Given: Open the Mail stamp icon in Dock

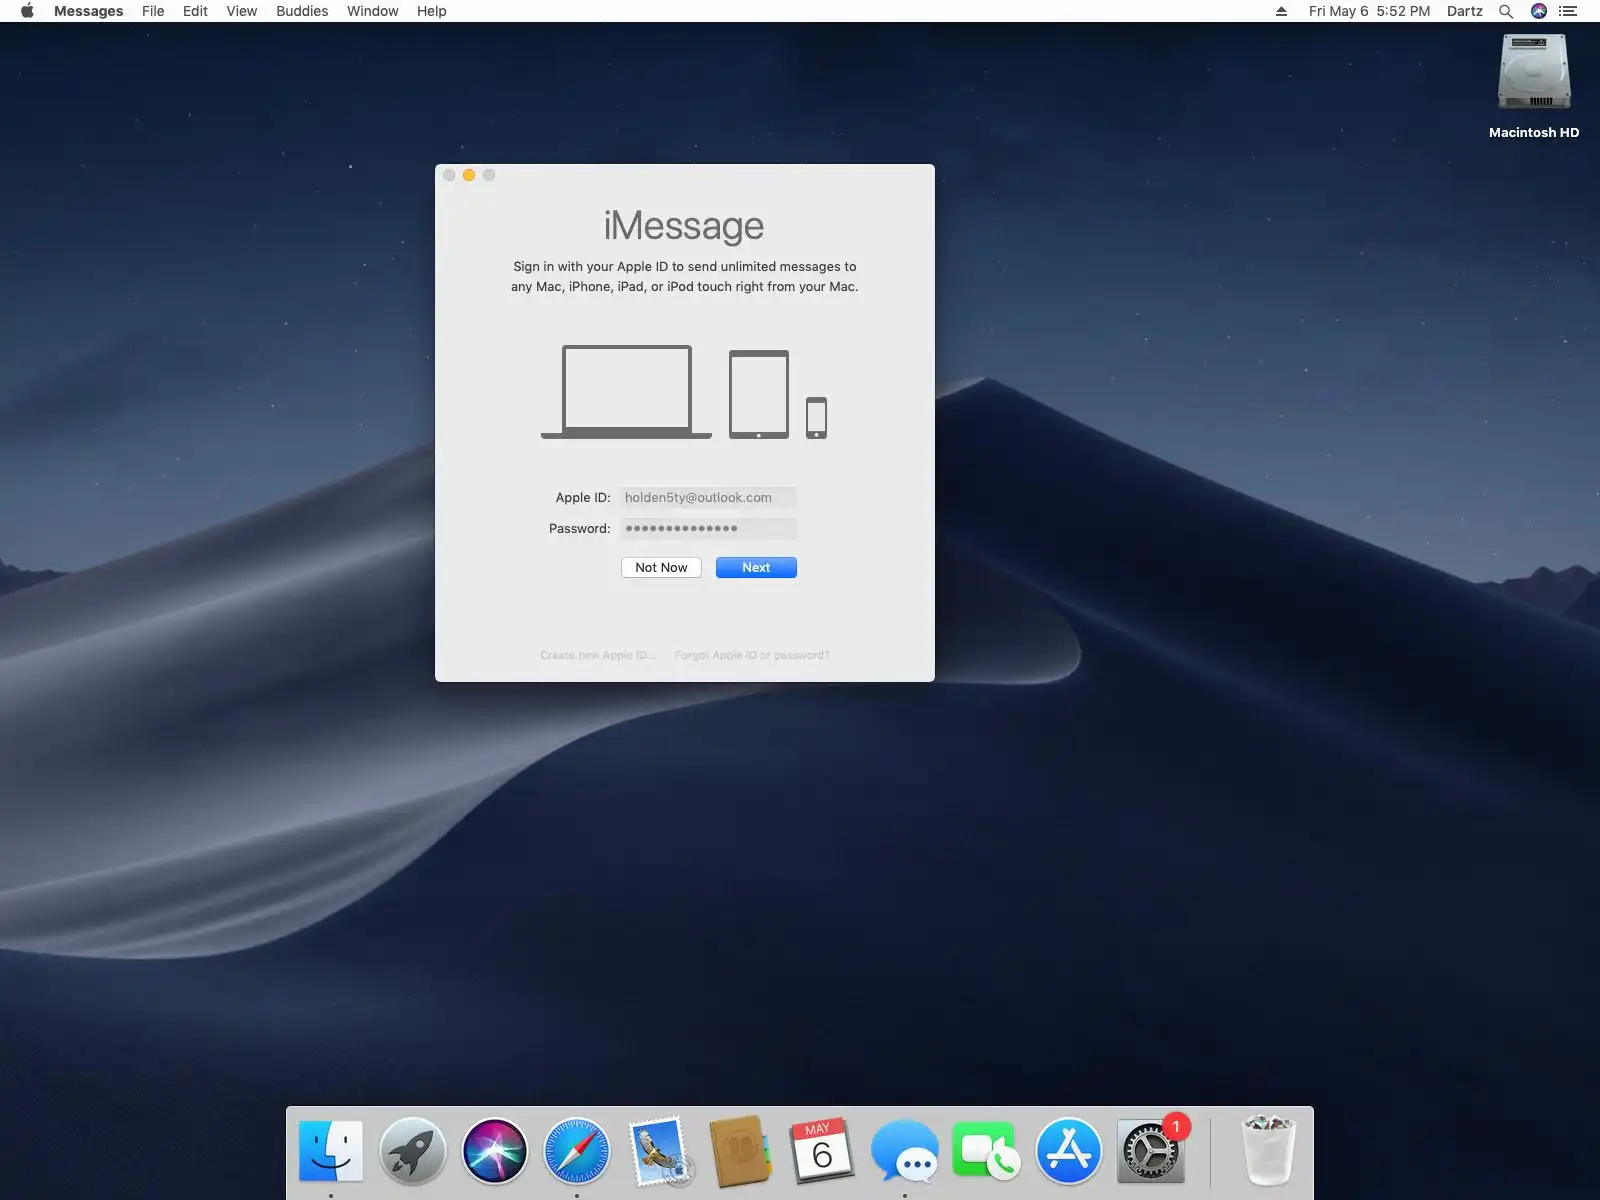Looking at the screenshot, I should coord(659,1151).
